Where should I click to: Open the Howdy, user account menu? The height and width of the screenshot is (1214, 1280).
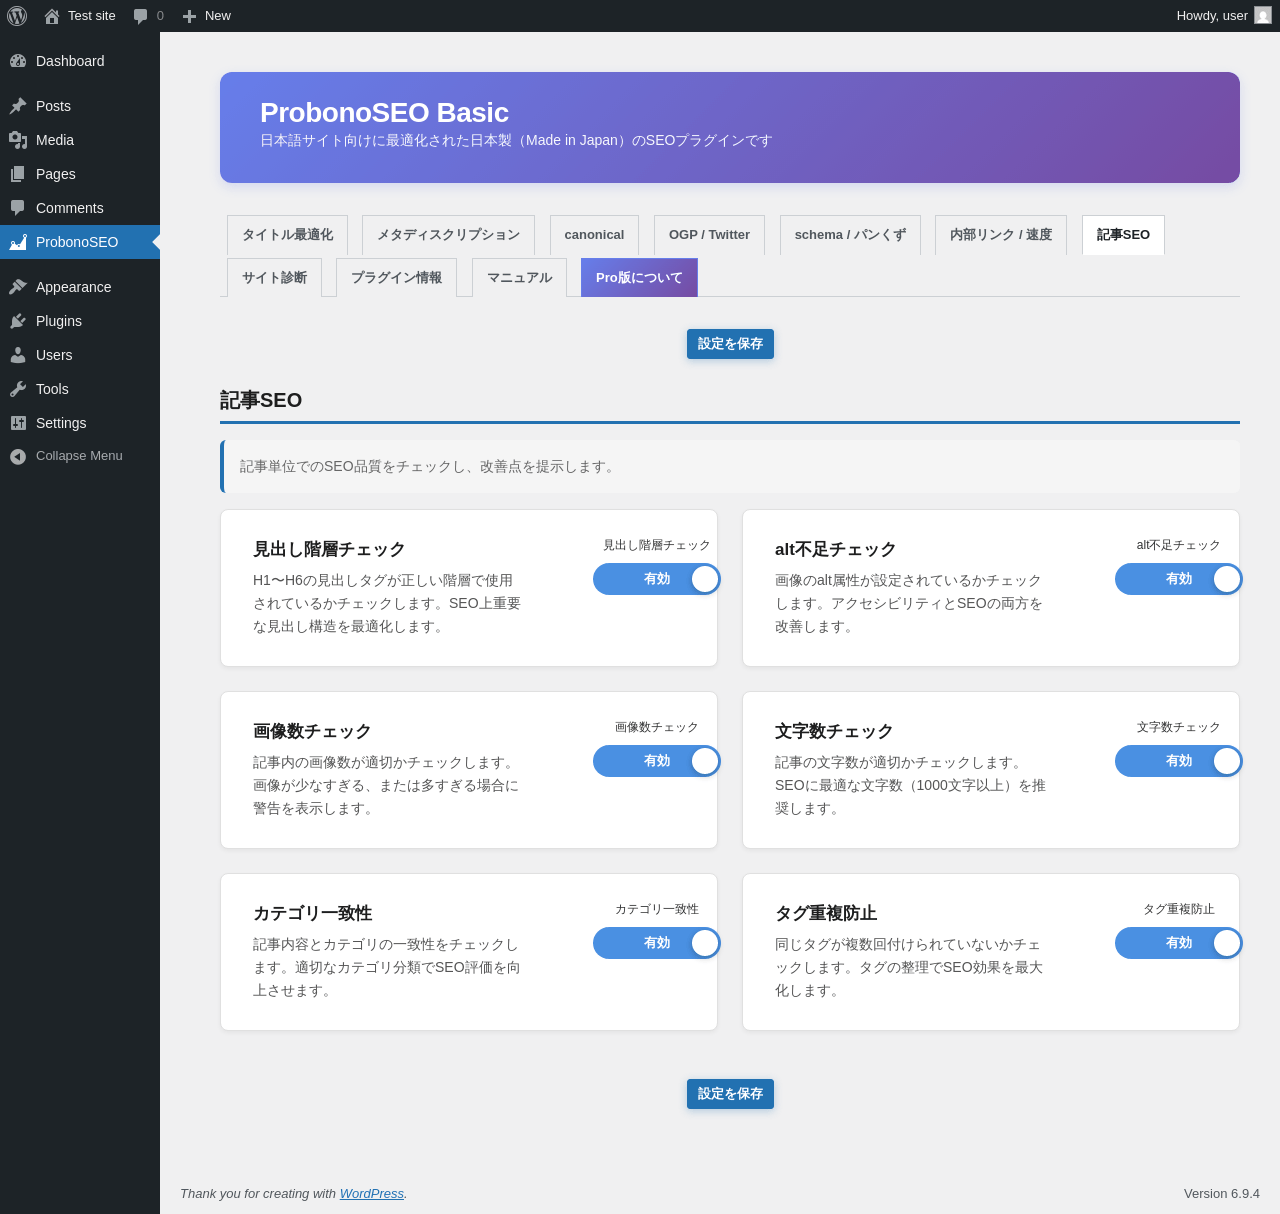coord(1223,16)
